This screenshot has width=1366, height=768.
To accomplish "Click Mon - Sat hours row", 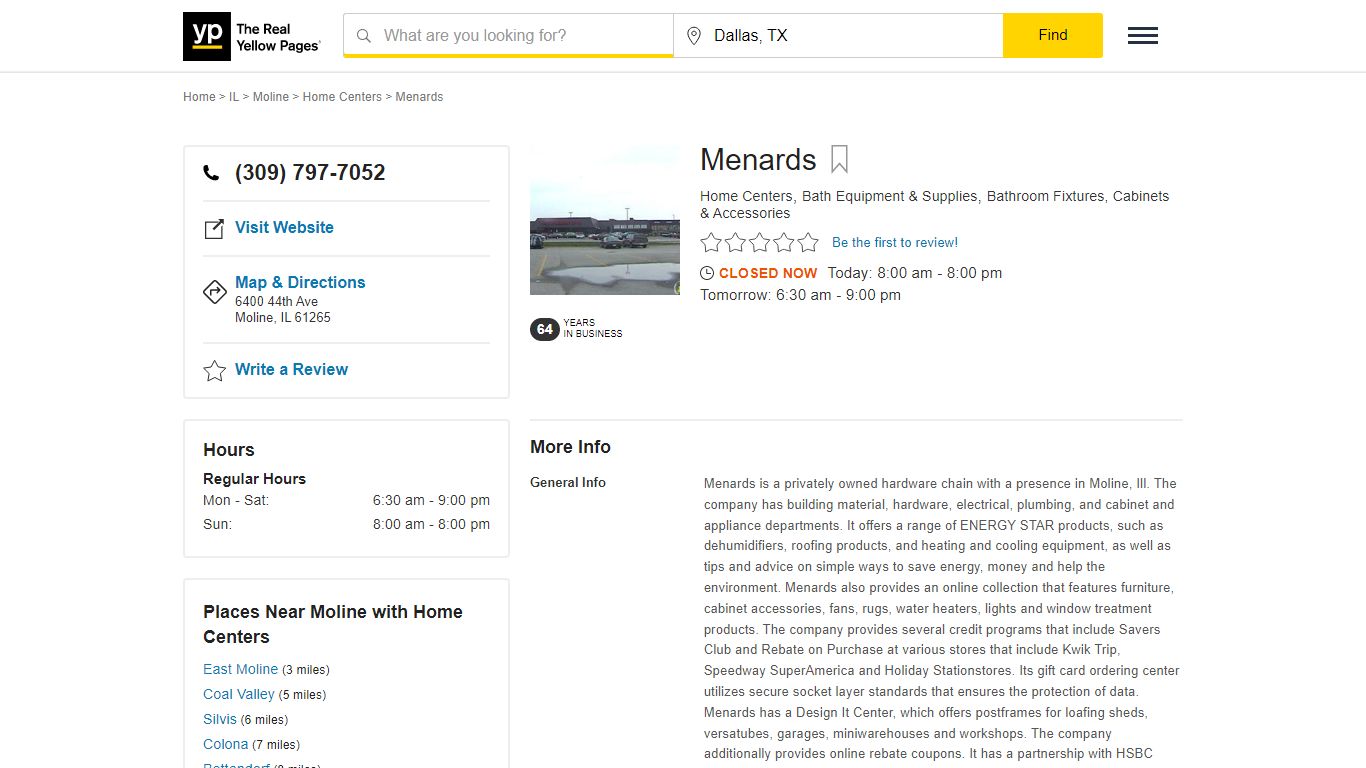I will 346,500.
